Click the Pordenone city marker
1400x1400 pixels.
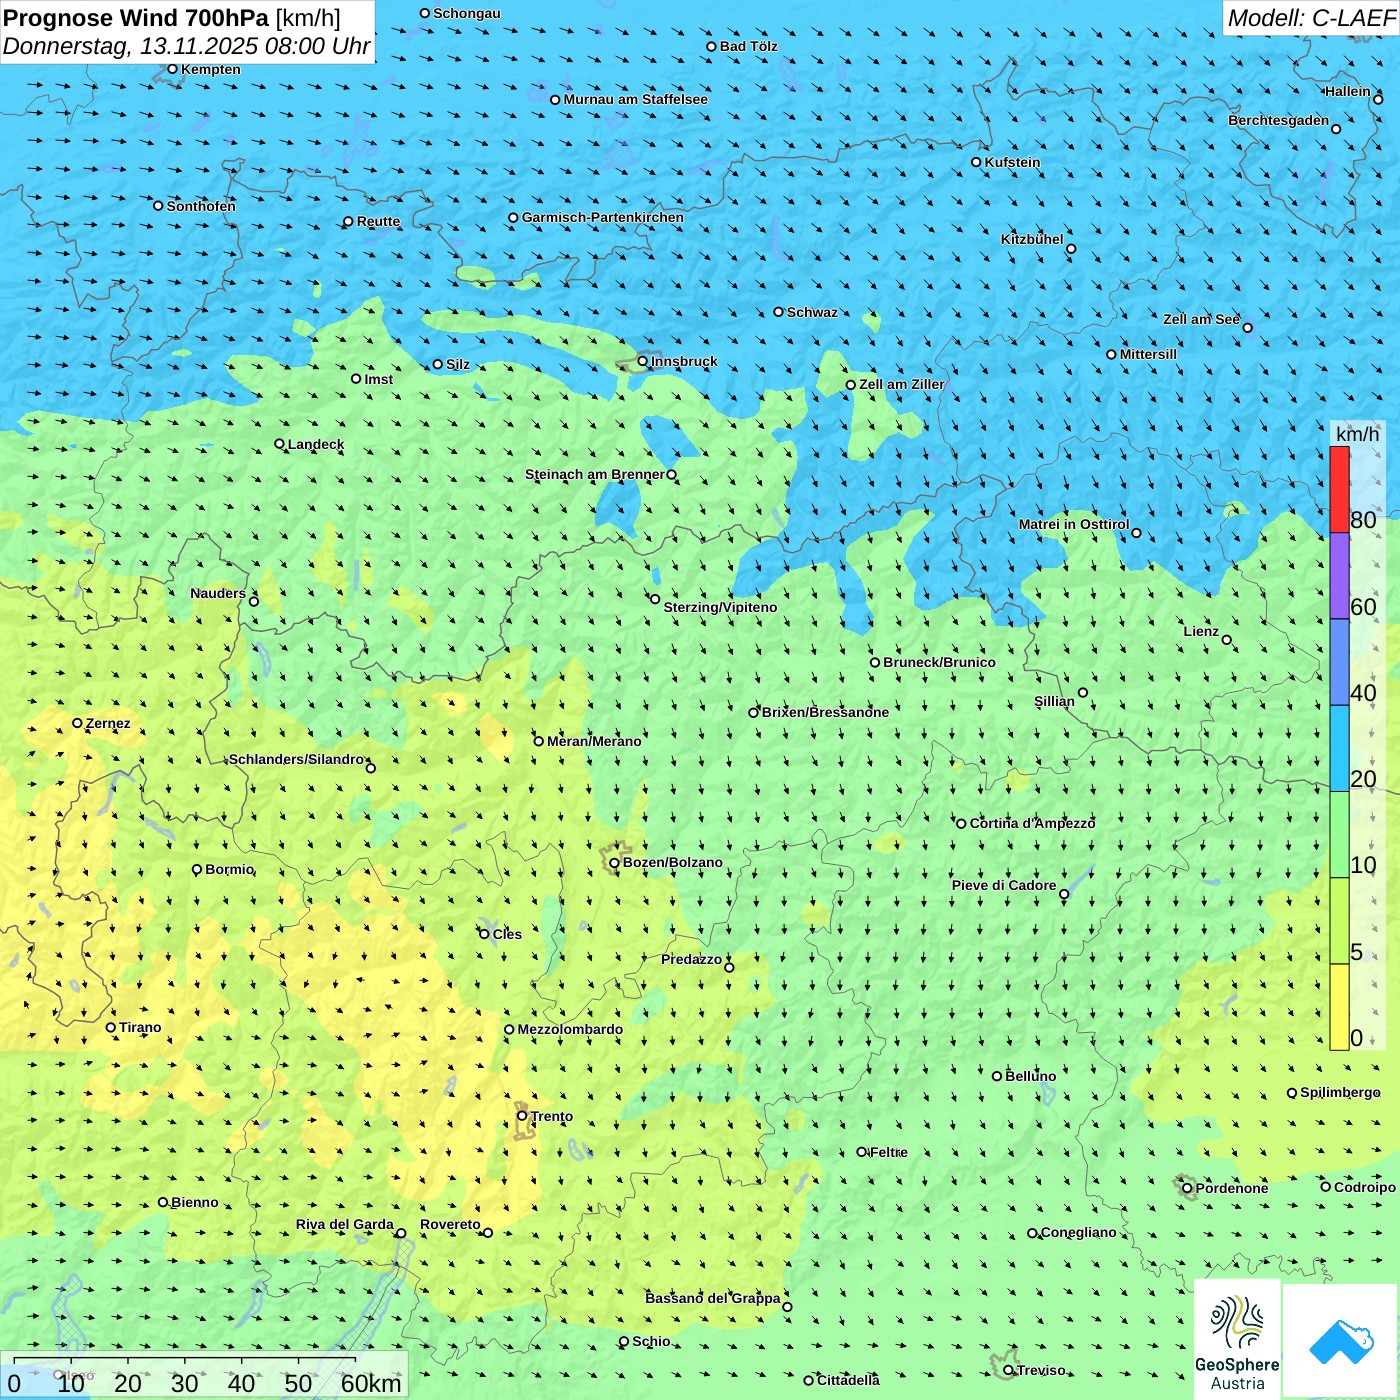pyautogui.click(x=1188, y=1188)
